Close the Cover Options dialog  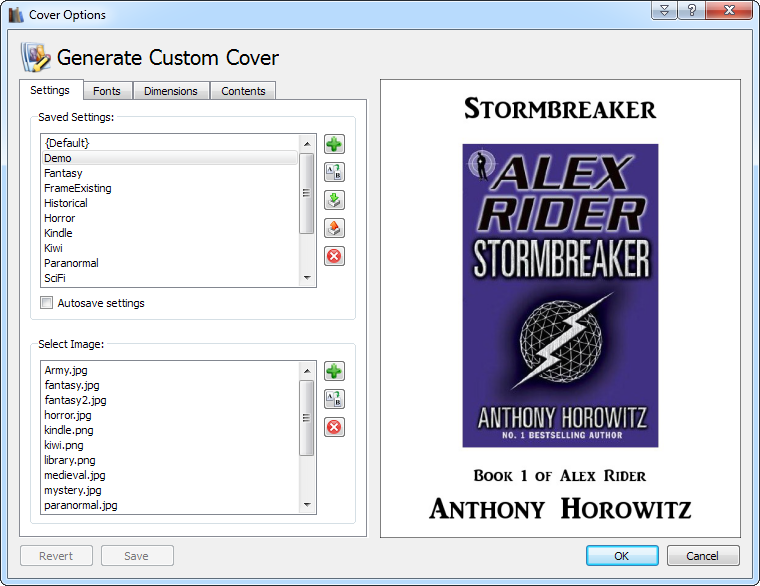click(729, 10)
